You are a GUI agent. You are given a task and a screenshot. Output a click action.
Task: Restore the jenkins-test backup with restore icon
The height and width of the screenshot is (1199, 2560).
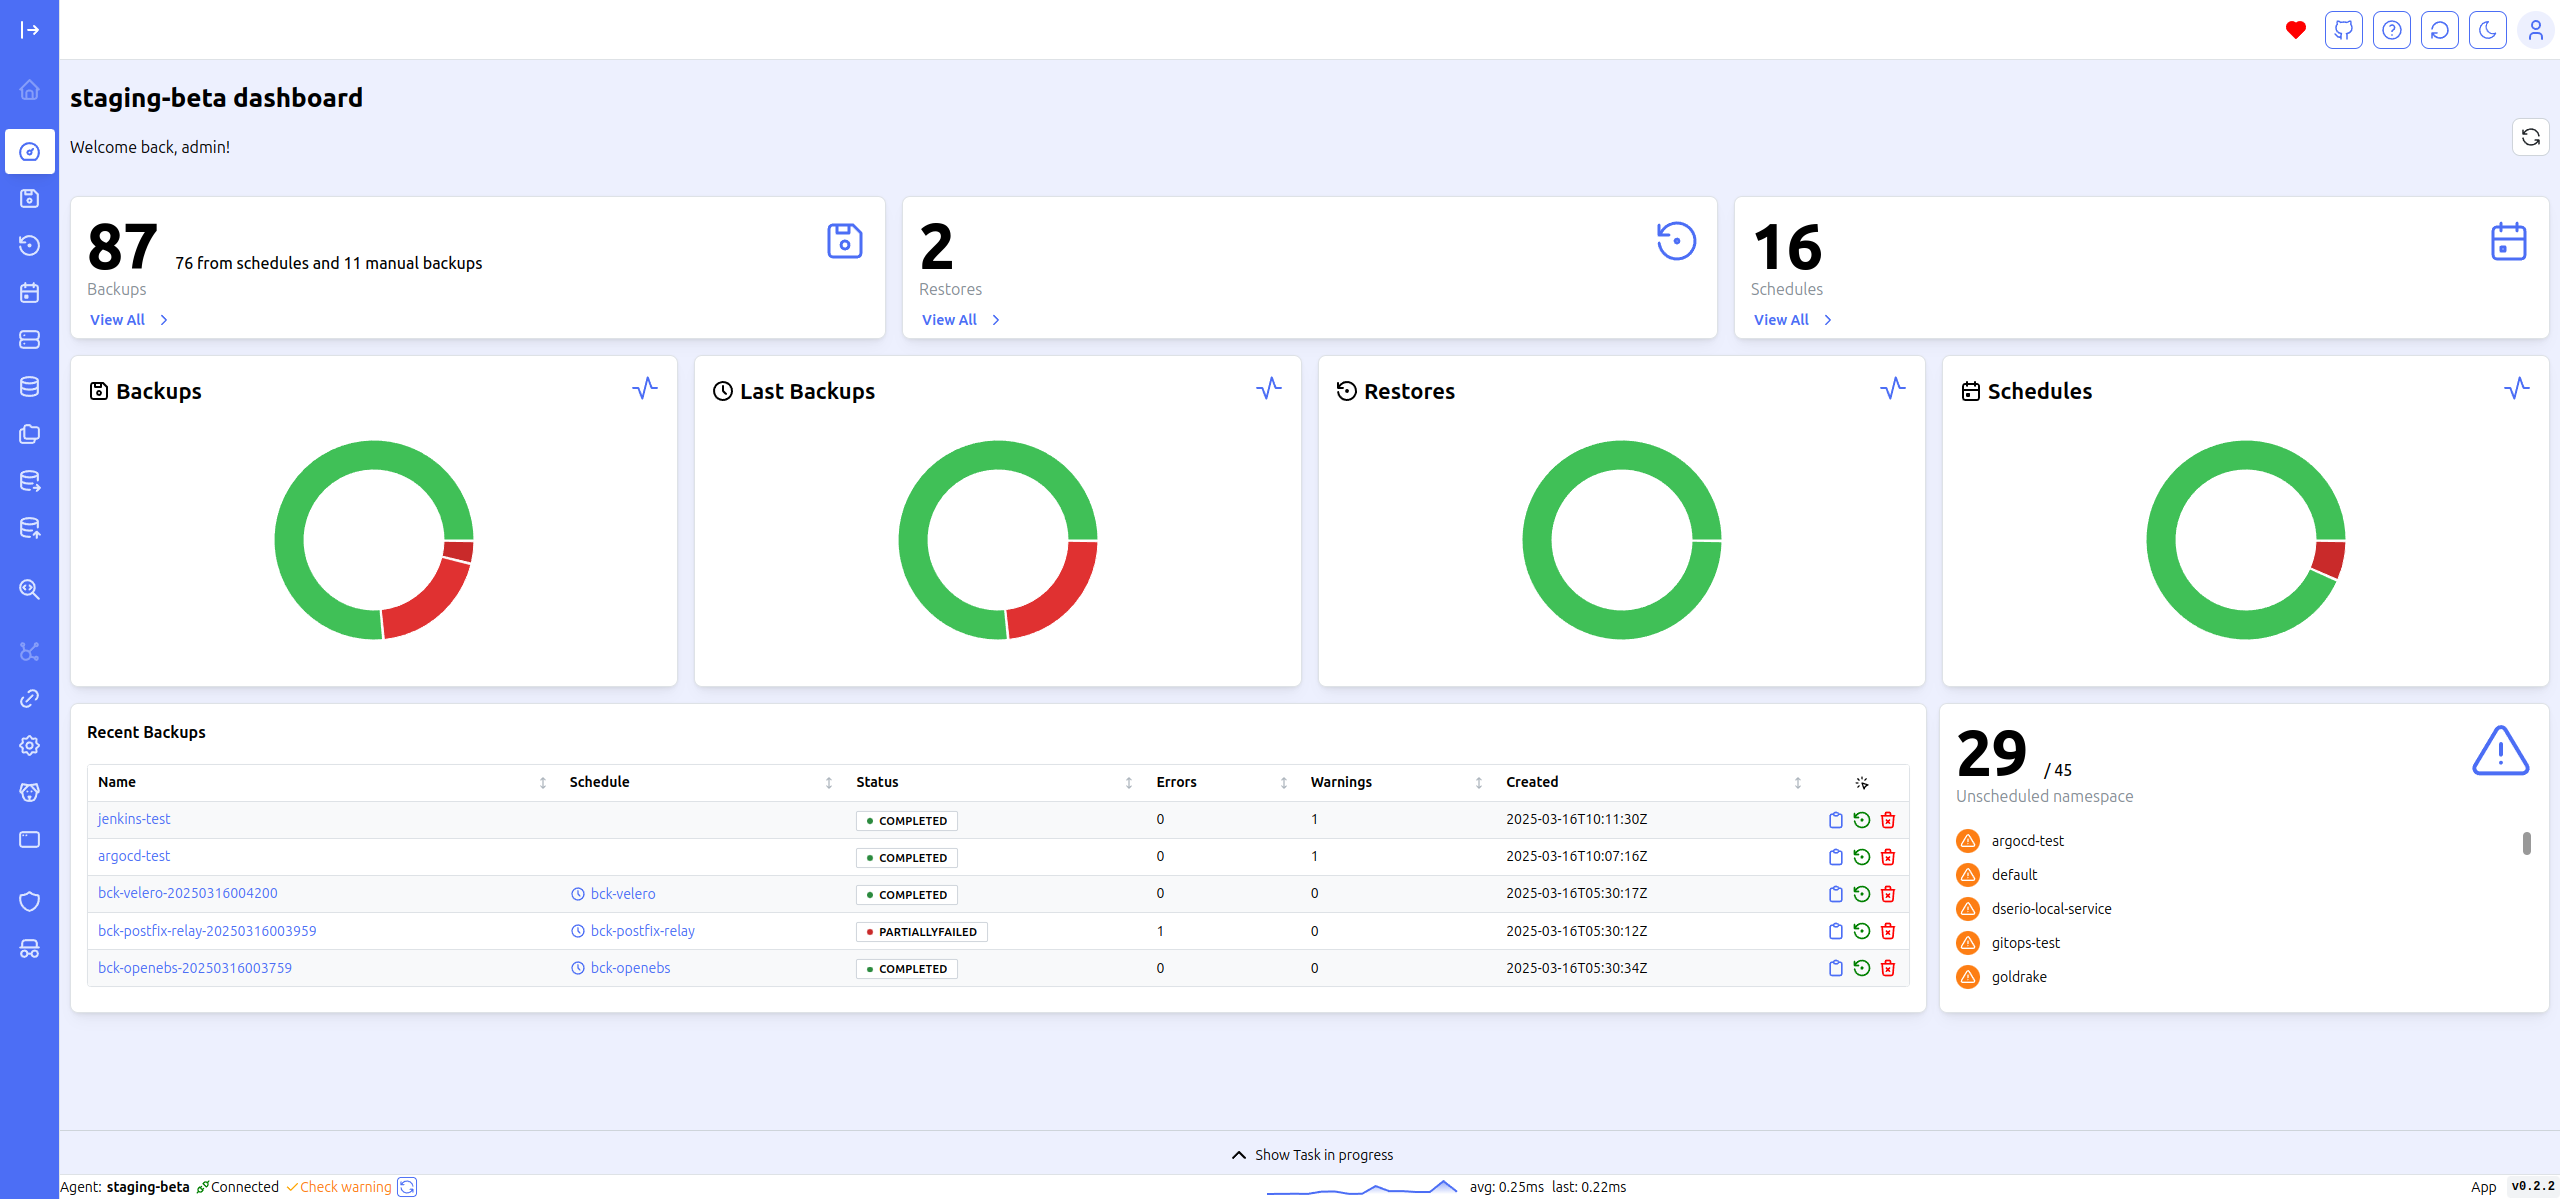click(1861, 820)
